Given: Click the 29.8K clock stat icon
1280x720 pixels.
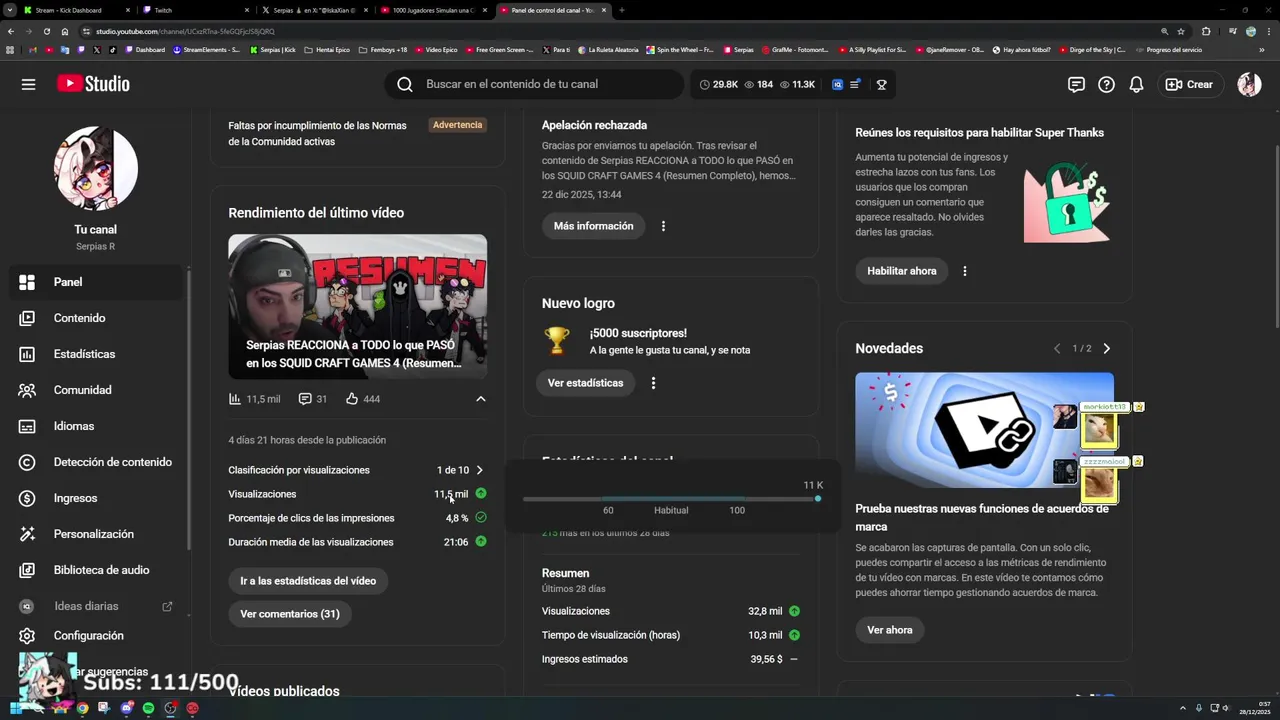Looking at the screenshot, I should coord(705,85).
